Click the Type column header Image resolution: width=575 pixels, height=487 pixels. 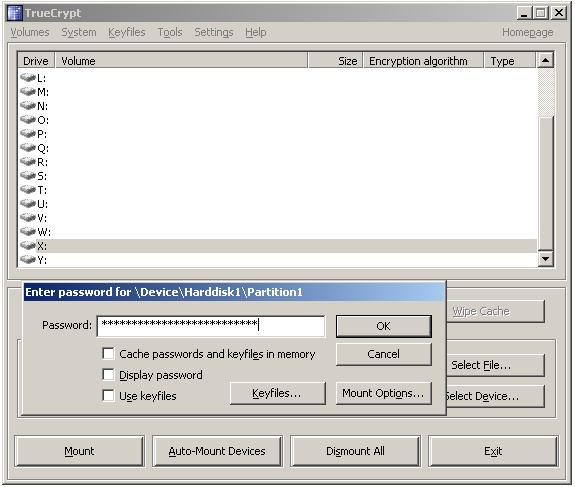510,61
